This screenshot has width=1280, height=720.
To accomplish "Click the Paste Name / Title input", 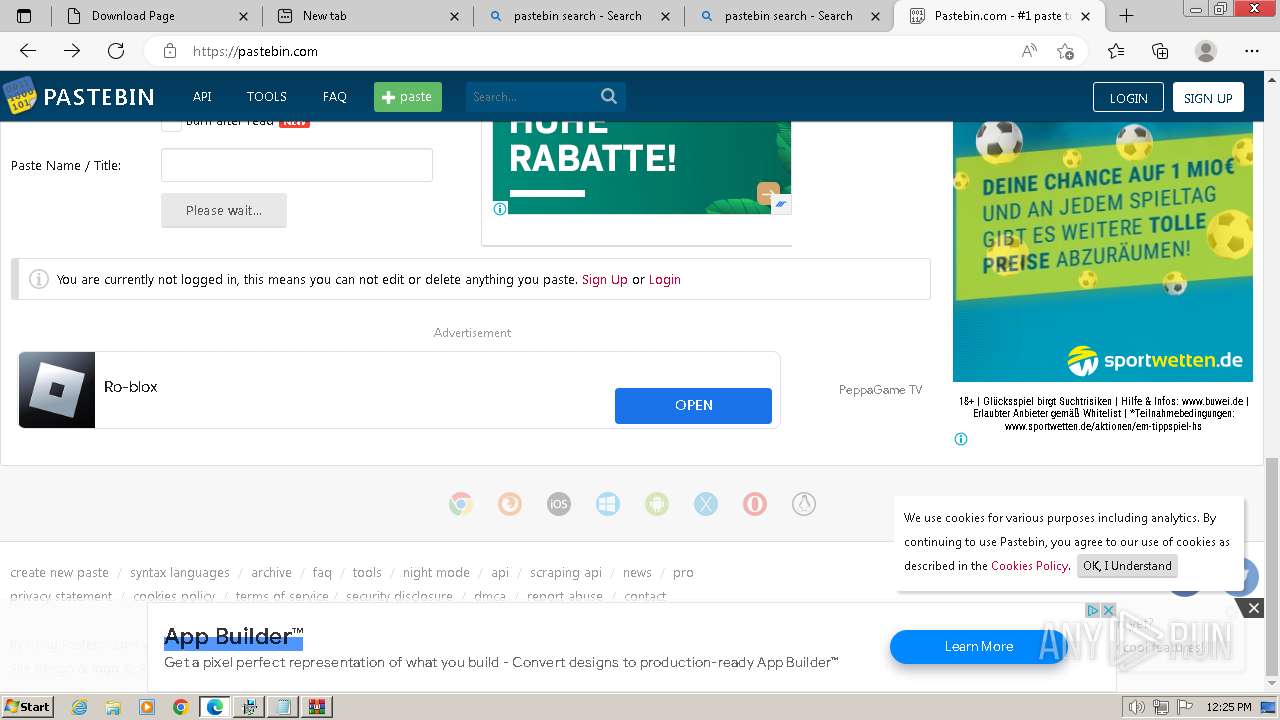I will (x=297, y=165).
